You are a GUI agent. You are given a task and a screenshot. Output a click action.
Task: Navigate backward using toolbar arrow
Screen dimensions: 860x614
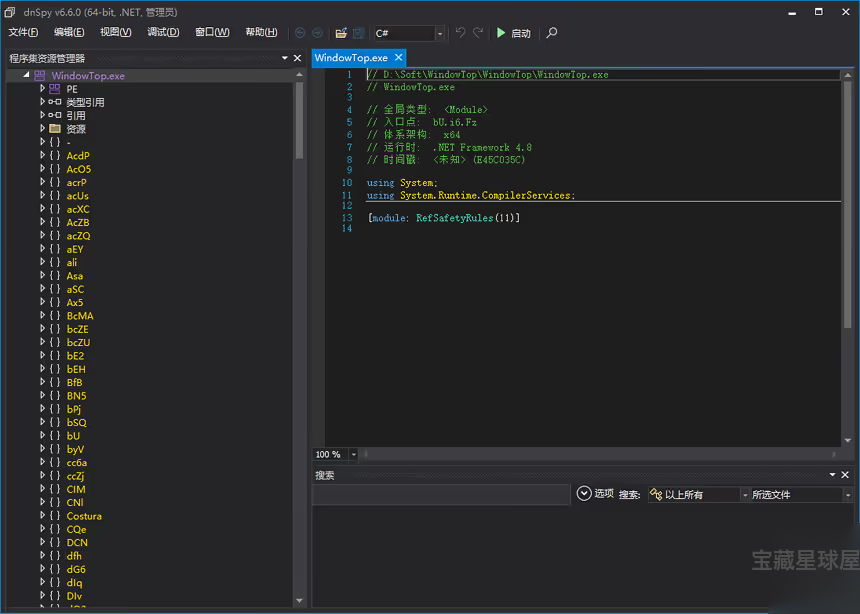coord(300,33)
